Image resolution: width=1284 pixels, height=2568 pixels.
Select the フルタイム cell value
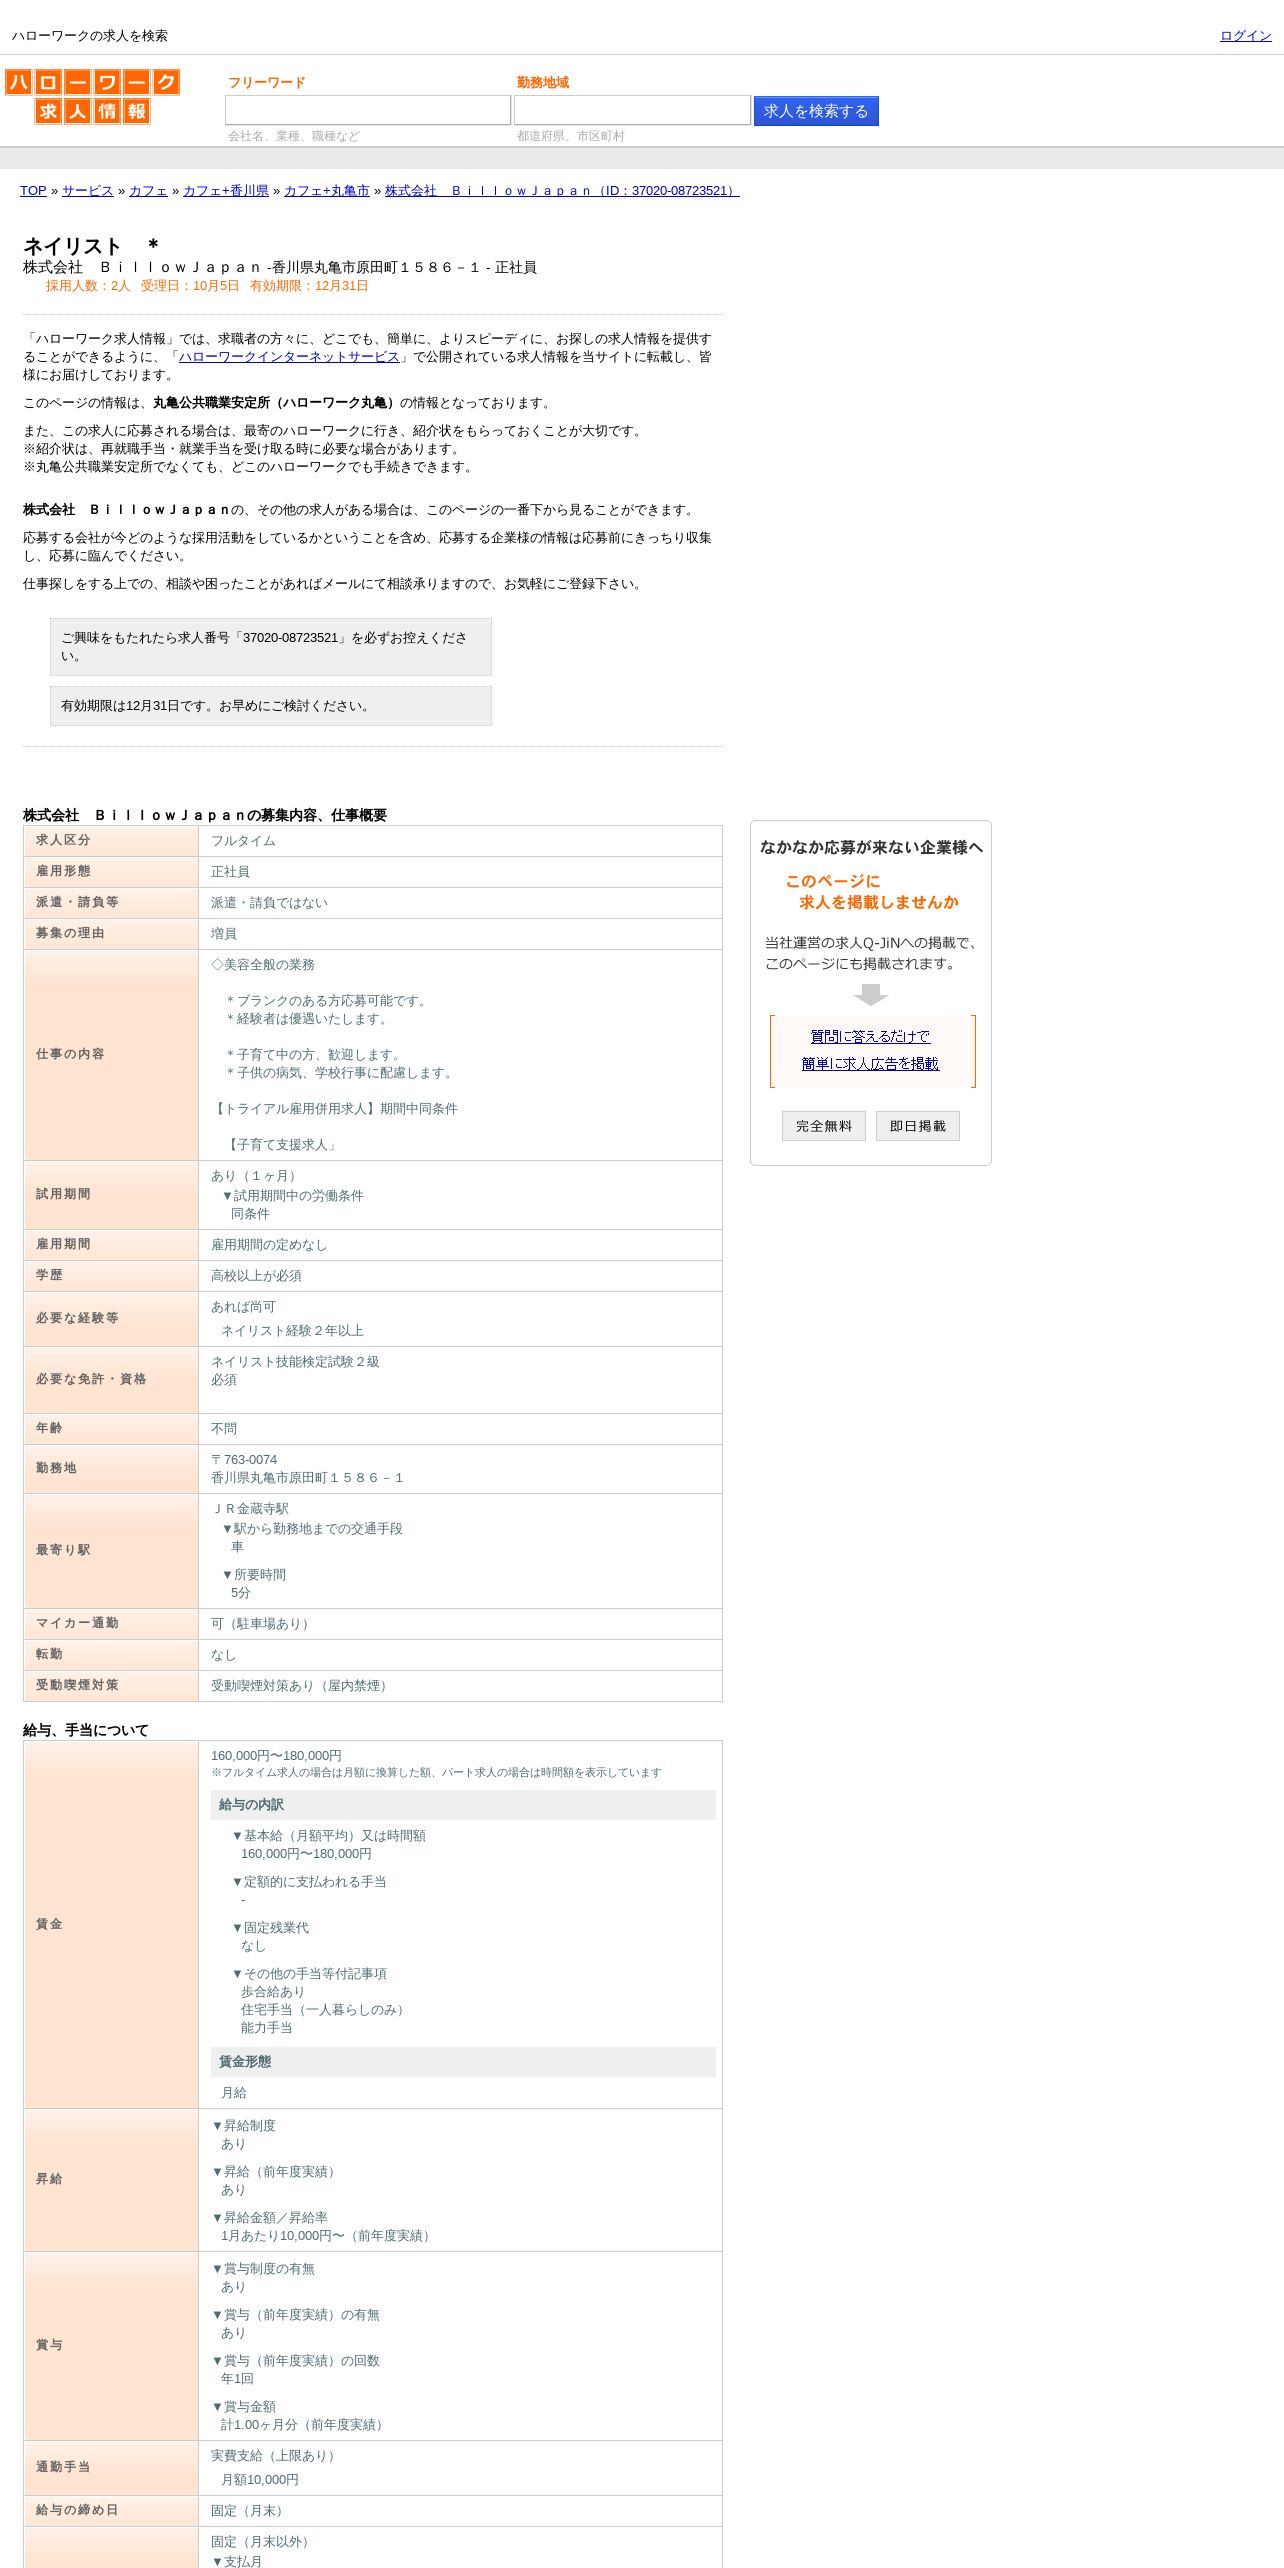click(x=243, y=841)
